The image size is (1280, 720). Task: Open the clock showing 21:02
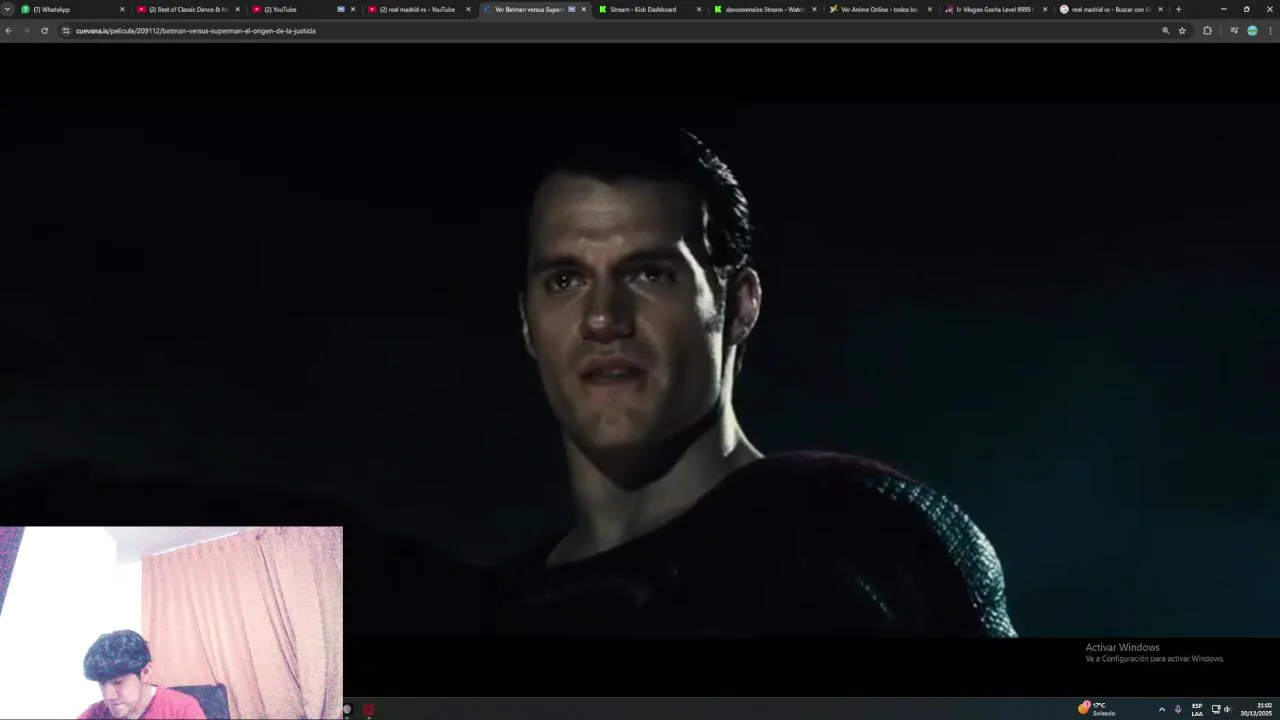click(x=1257, y=709)
